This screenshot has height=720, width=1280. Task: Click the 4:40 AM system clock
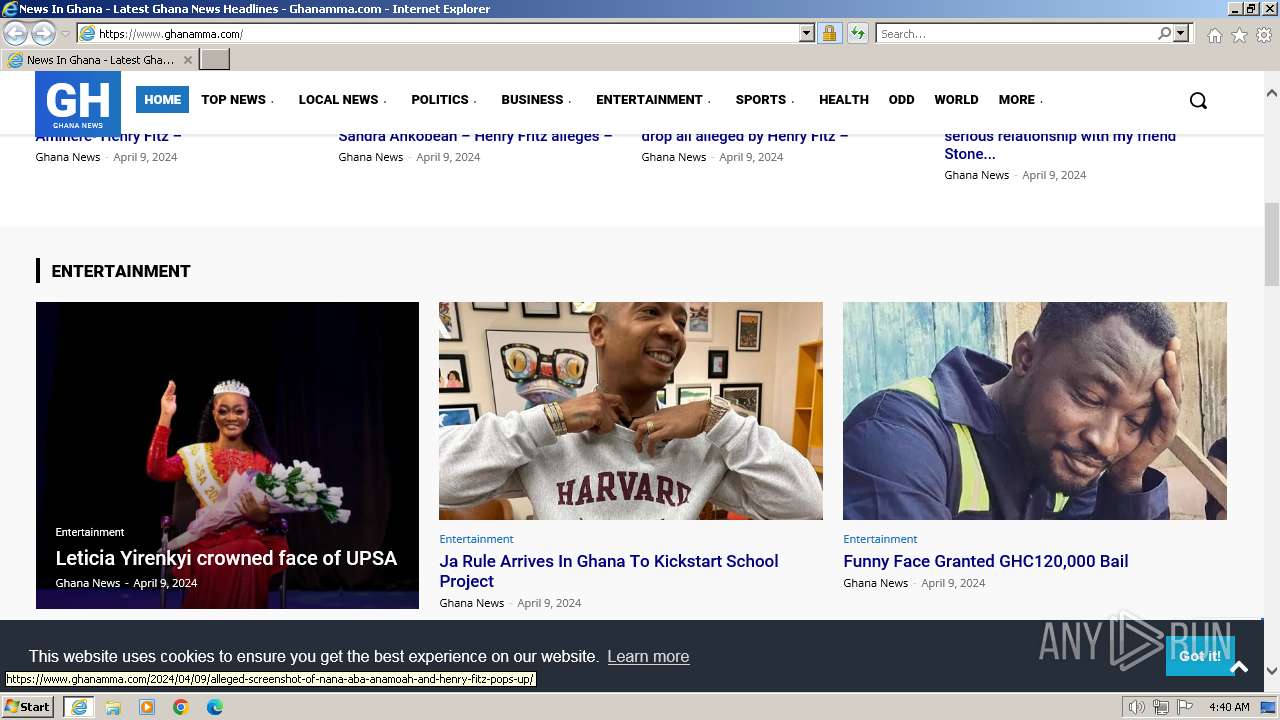pyautogui.click(x=1229, y=707)
